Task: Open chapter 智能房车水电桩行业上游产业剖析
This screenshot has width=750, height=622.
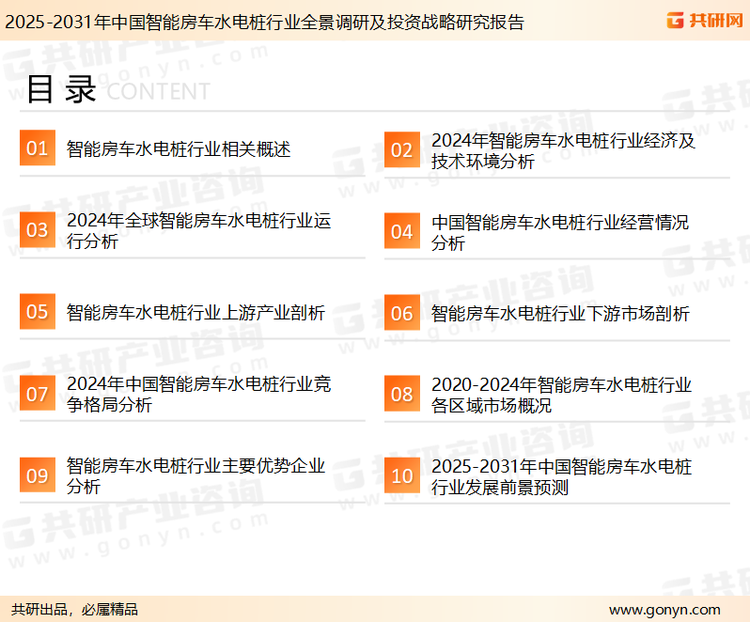Action: tap(196, 312)
